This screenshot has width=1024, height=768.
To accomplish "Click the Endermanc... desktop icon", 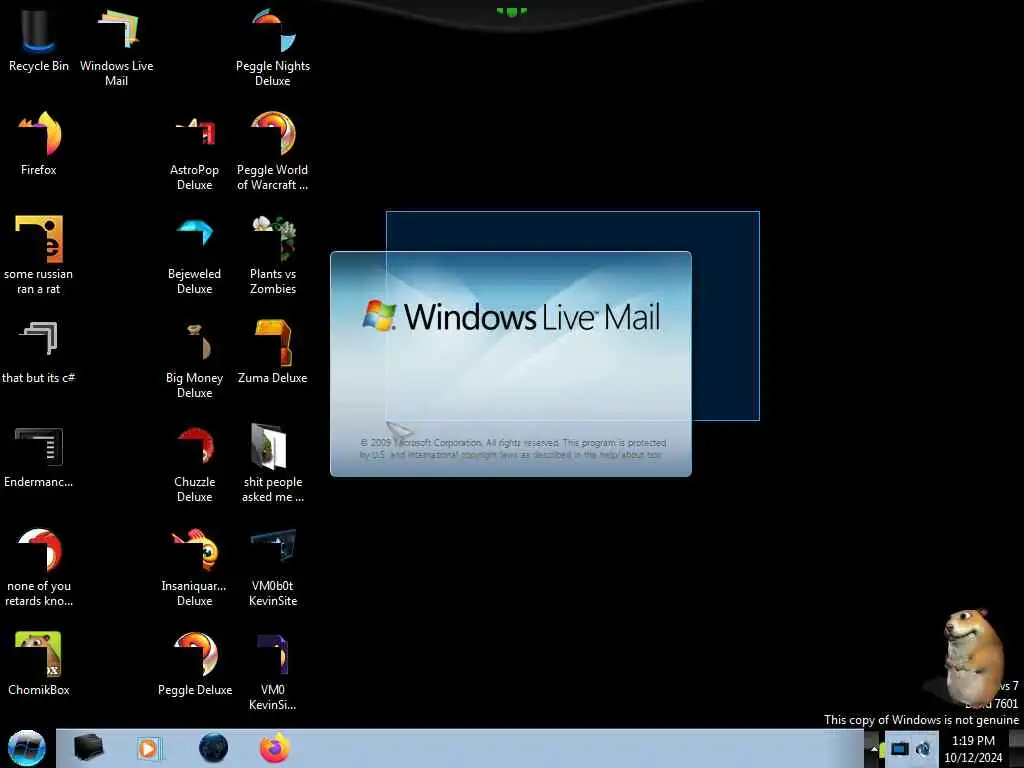I will [x=39, y=456].
